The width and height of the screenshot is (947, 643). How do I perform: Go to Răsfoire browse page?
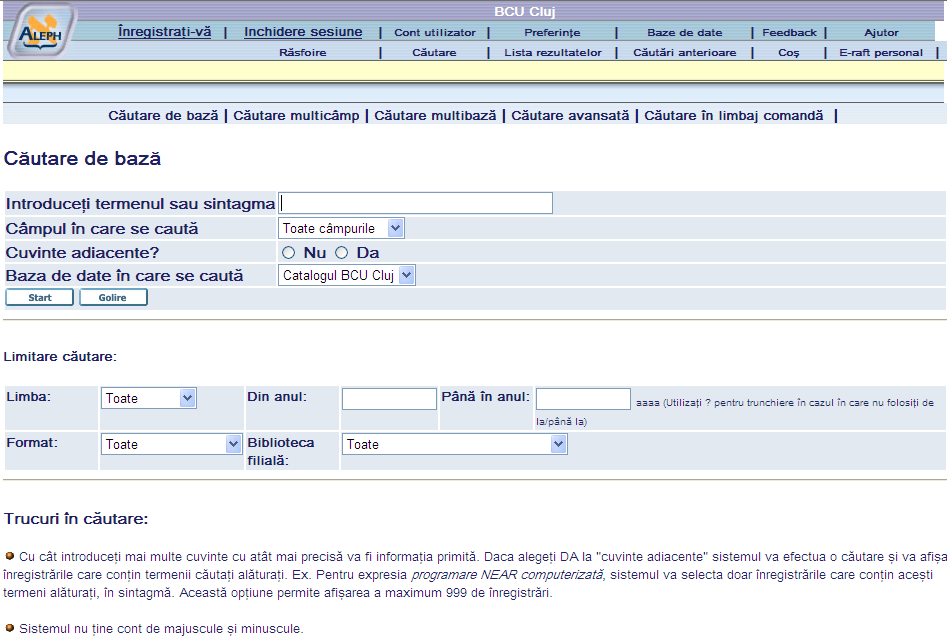coord(303,53)
